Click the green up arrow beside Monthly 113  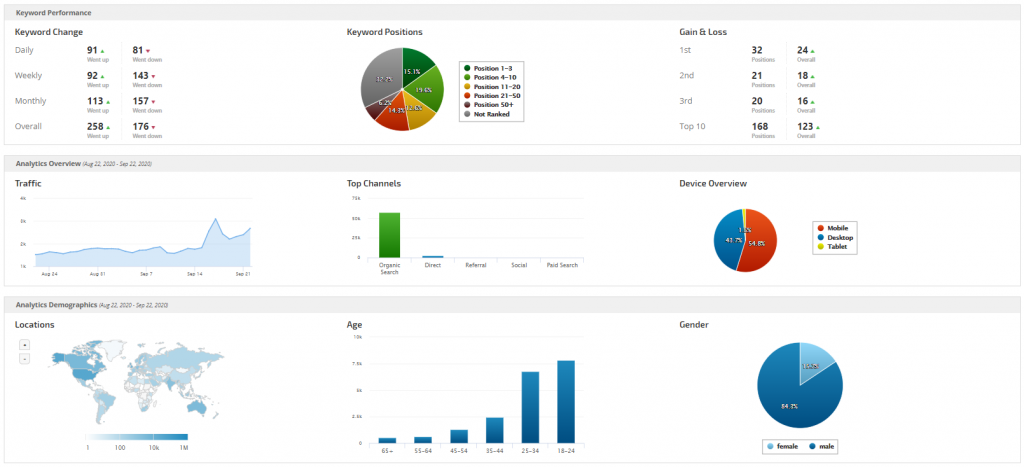(108, 102)
